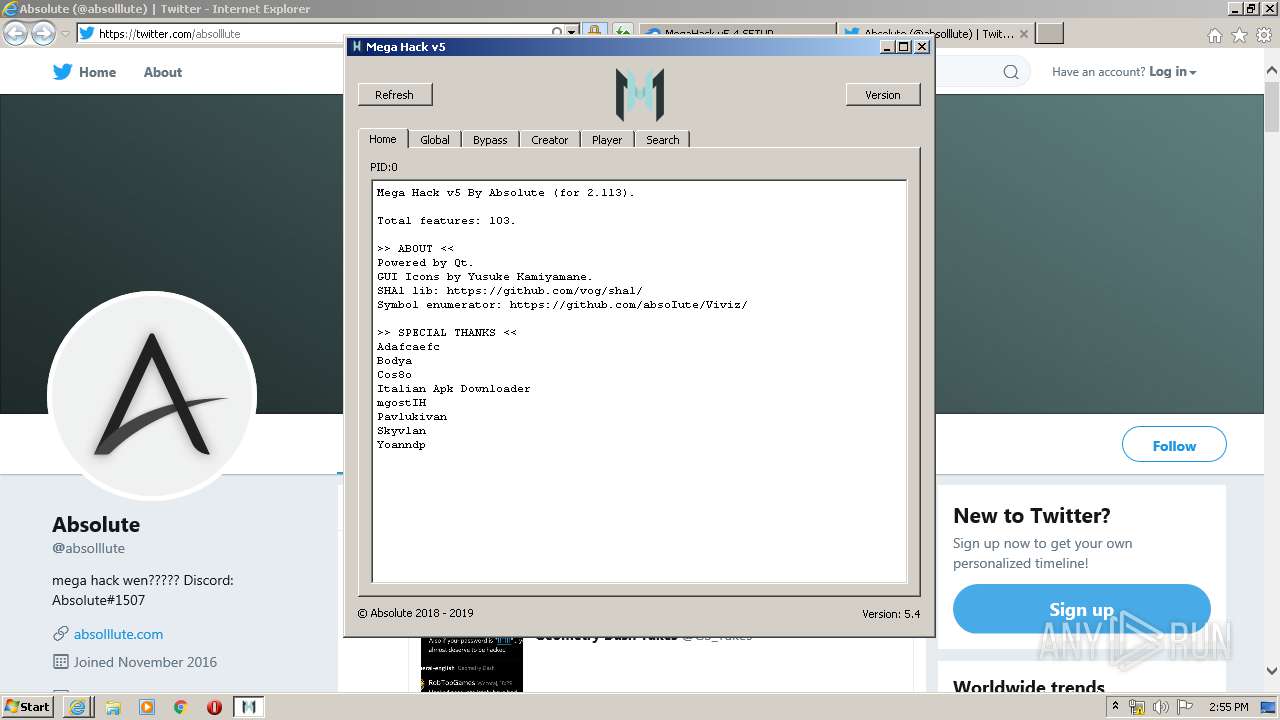Image resolution: width=1280 pixels, height=720 pixels.
Task: Click the tweet thumbnail image below the dialog
Action: [472, 664]
